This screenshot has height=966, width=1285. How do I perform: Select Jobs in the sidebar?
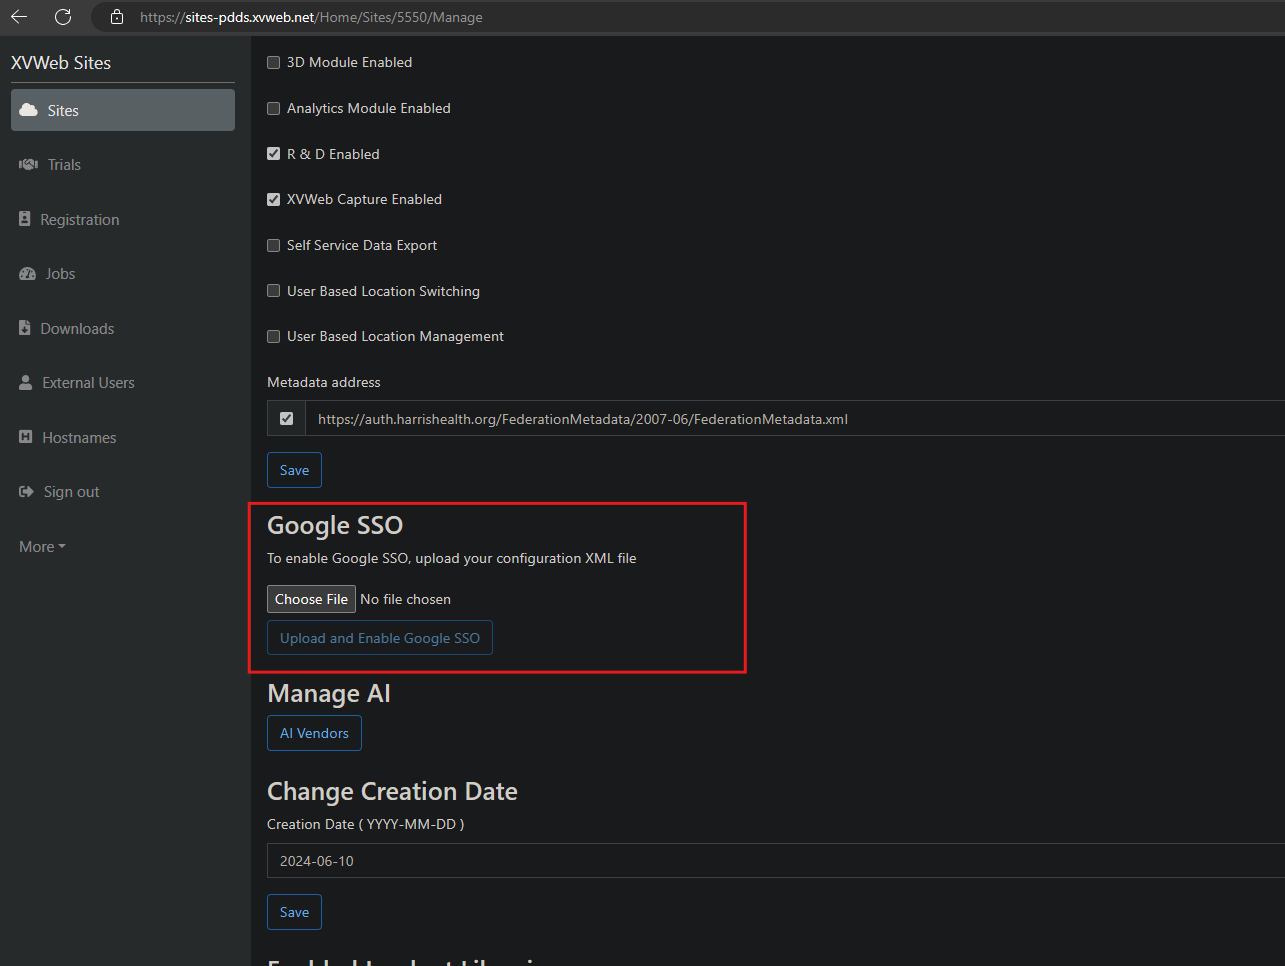pyautogui.click(x=123, y=274)
